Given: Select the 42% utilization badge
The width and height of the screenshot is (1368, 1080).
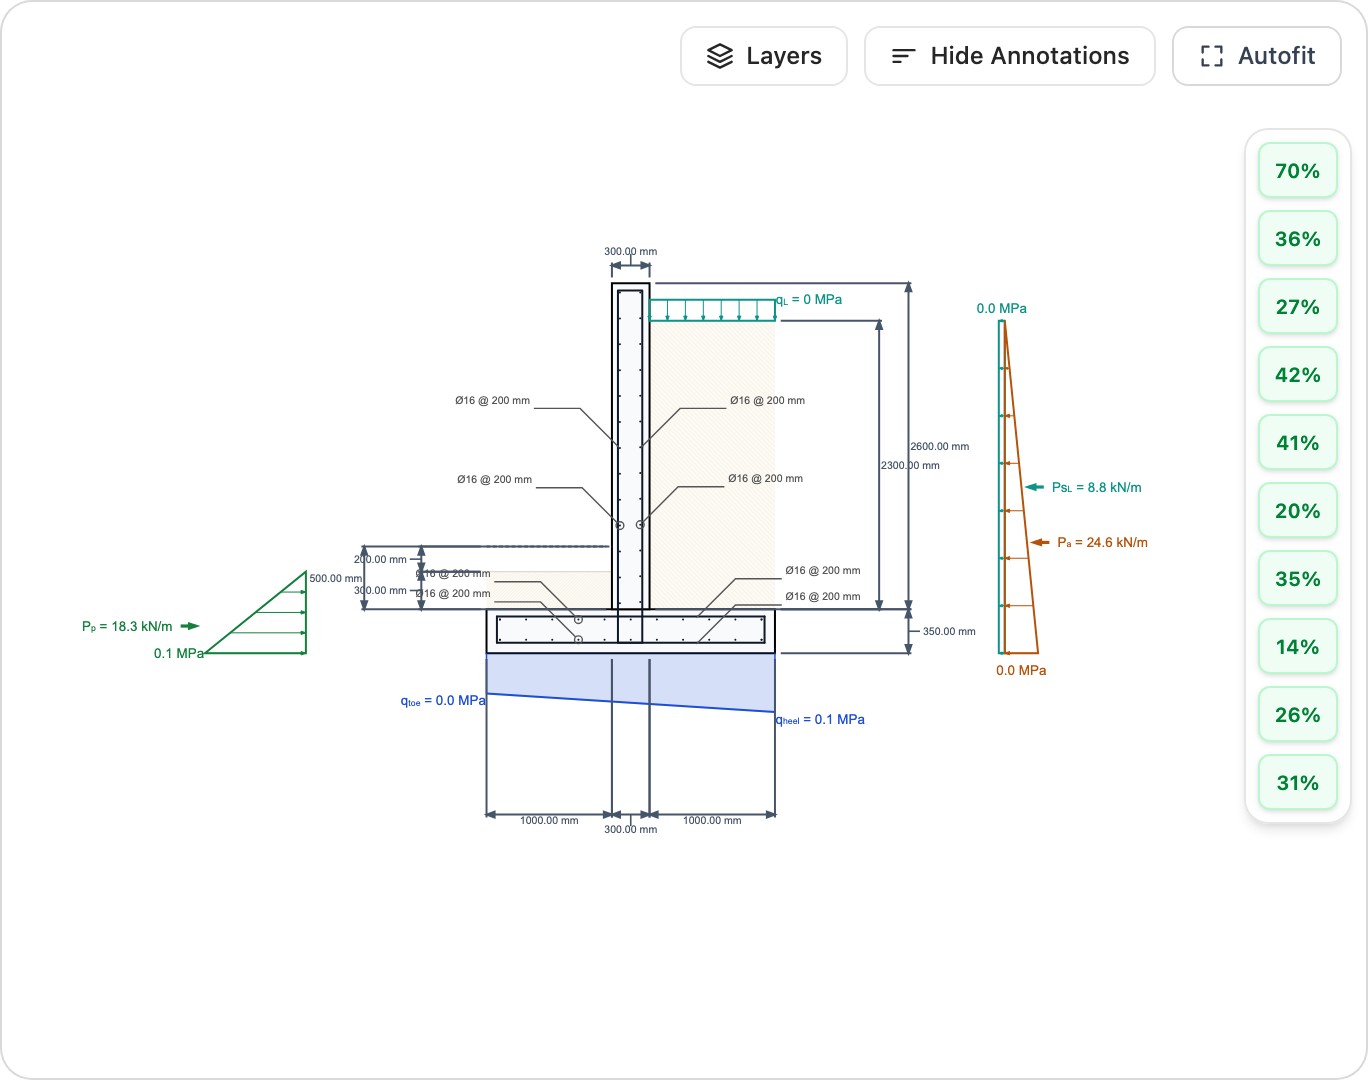Looking at the screenshot, I should [x=1297, y=375].
